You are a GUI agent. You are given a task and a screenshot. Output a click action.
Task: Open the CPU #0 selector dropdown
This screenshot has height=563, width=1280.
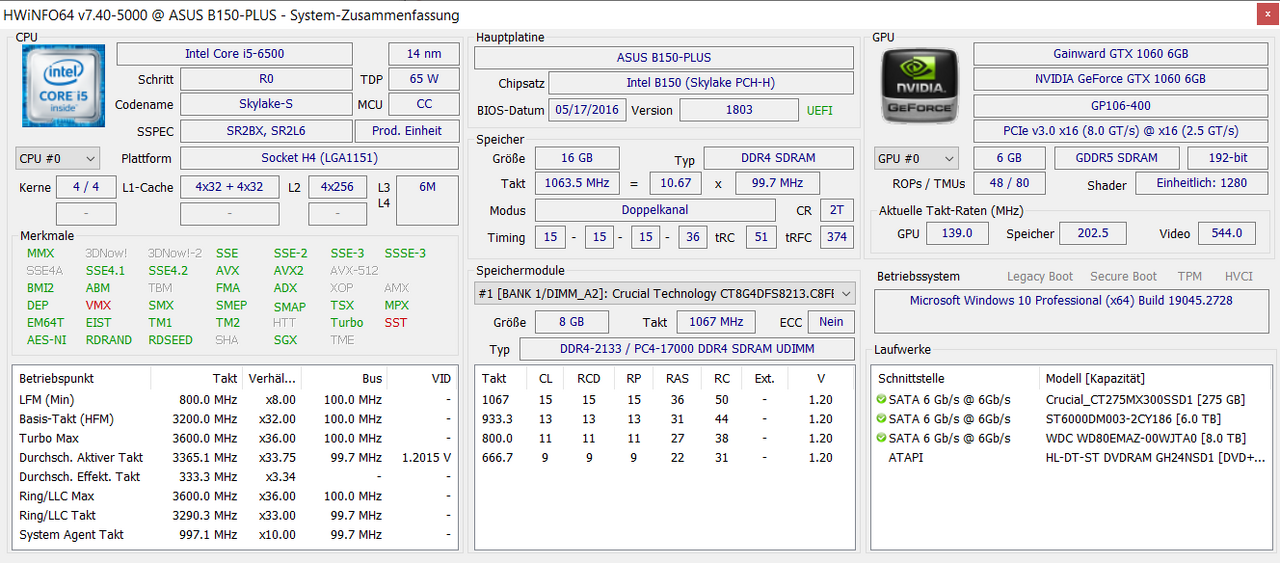click(58, 158)
